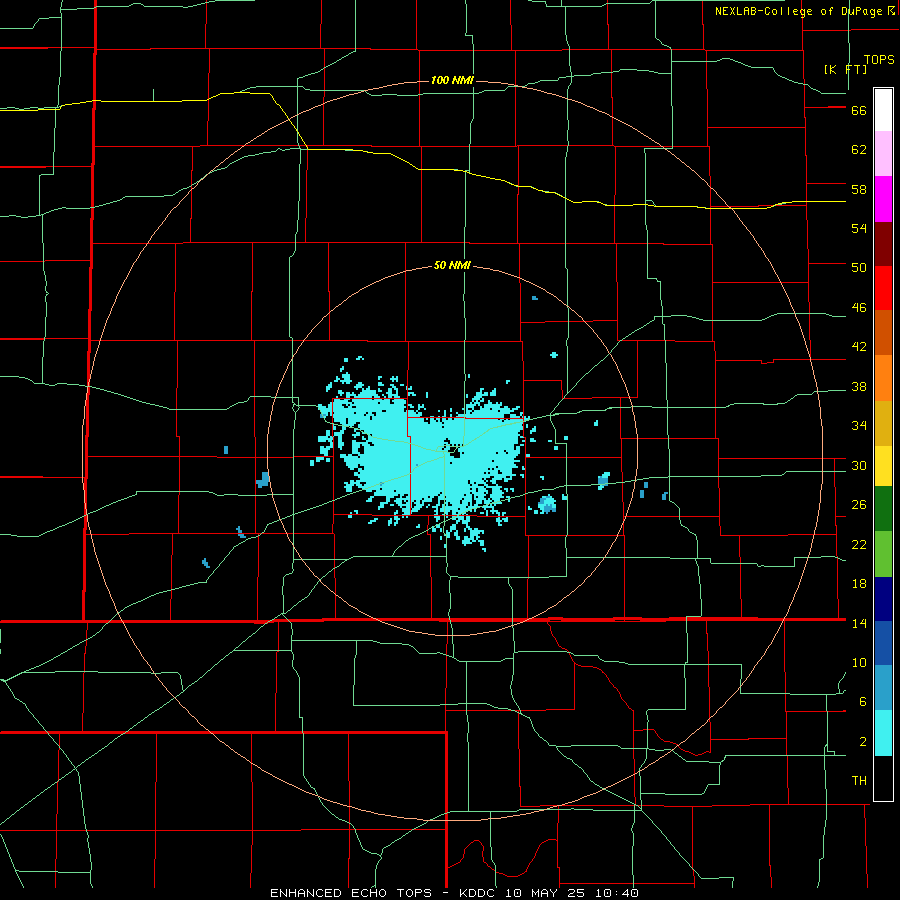This screenshot has height=900, width=900.
Task: Pick the yellow swatch in the color bar
Action: 883,466
